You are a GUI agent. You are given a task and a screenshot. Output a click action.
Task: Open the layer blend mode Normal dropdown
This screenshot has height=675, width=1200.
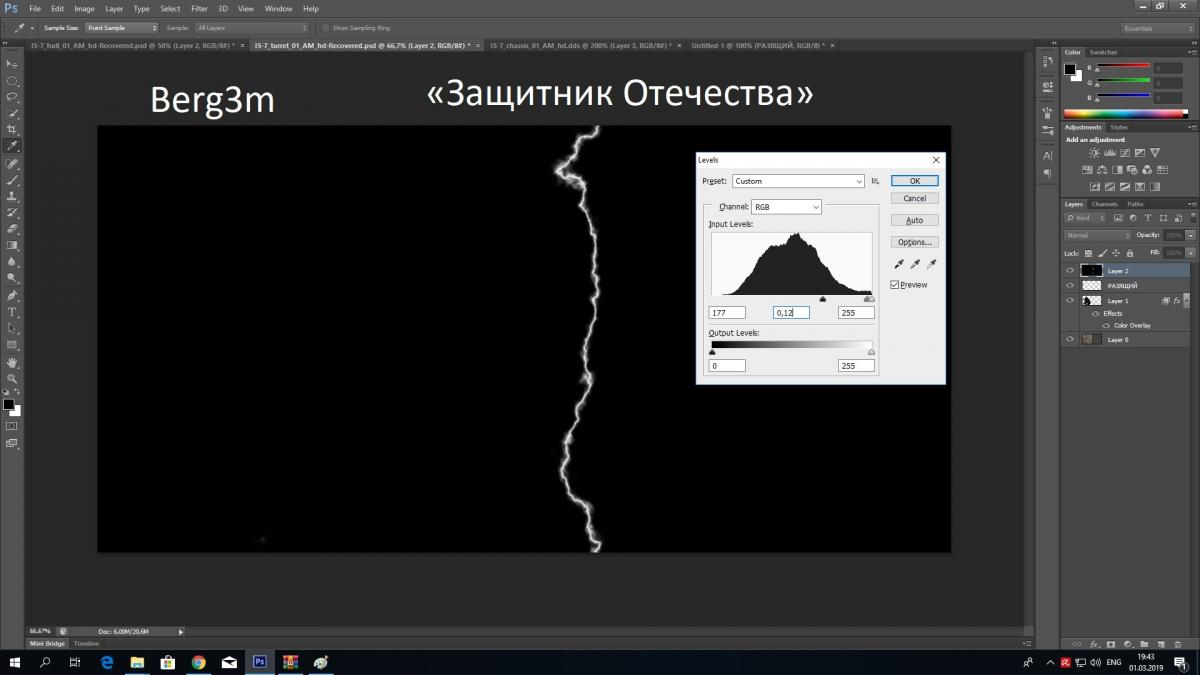point(1097,236)
